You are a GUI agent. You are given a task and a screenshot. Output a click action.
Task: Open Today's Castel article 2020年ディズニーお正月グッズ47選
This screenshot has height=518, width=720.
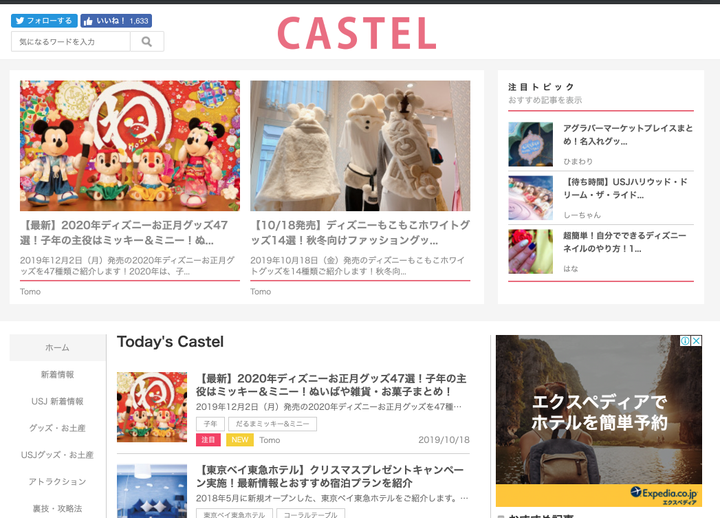(331, 385)
